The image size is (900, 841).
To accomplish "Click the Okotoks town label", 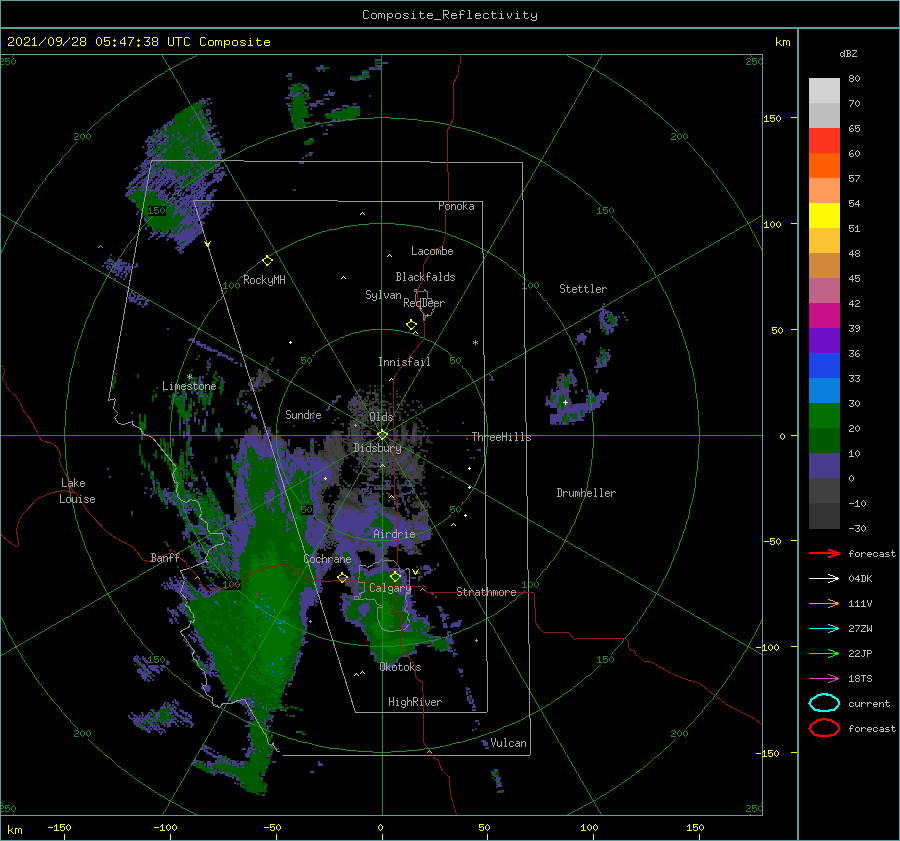I will coord(400,667).
